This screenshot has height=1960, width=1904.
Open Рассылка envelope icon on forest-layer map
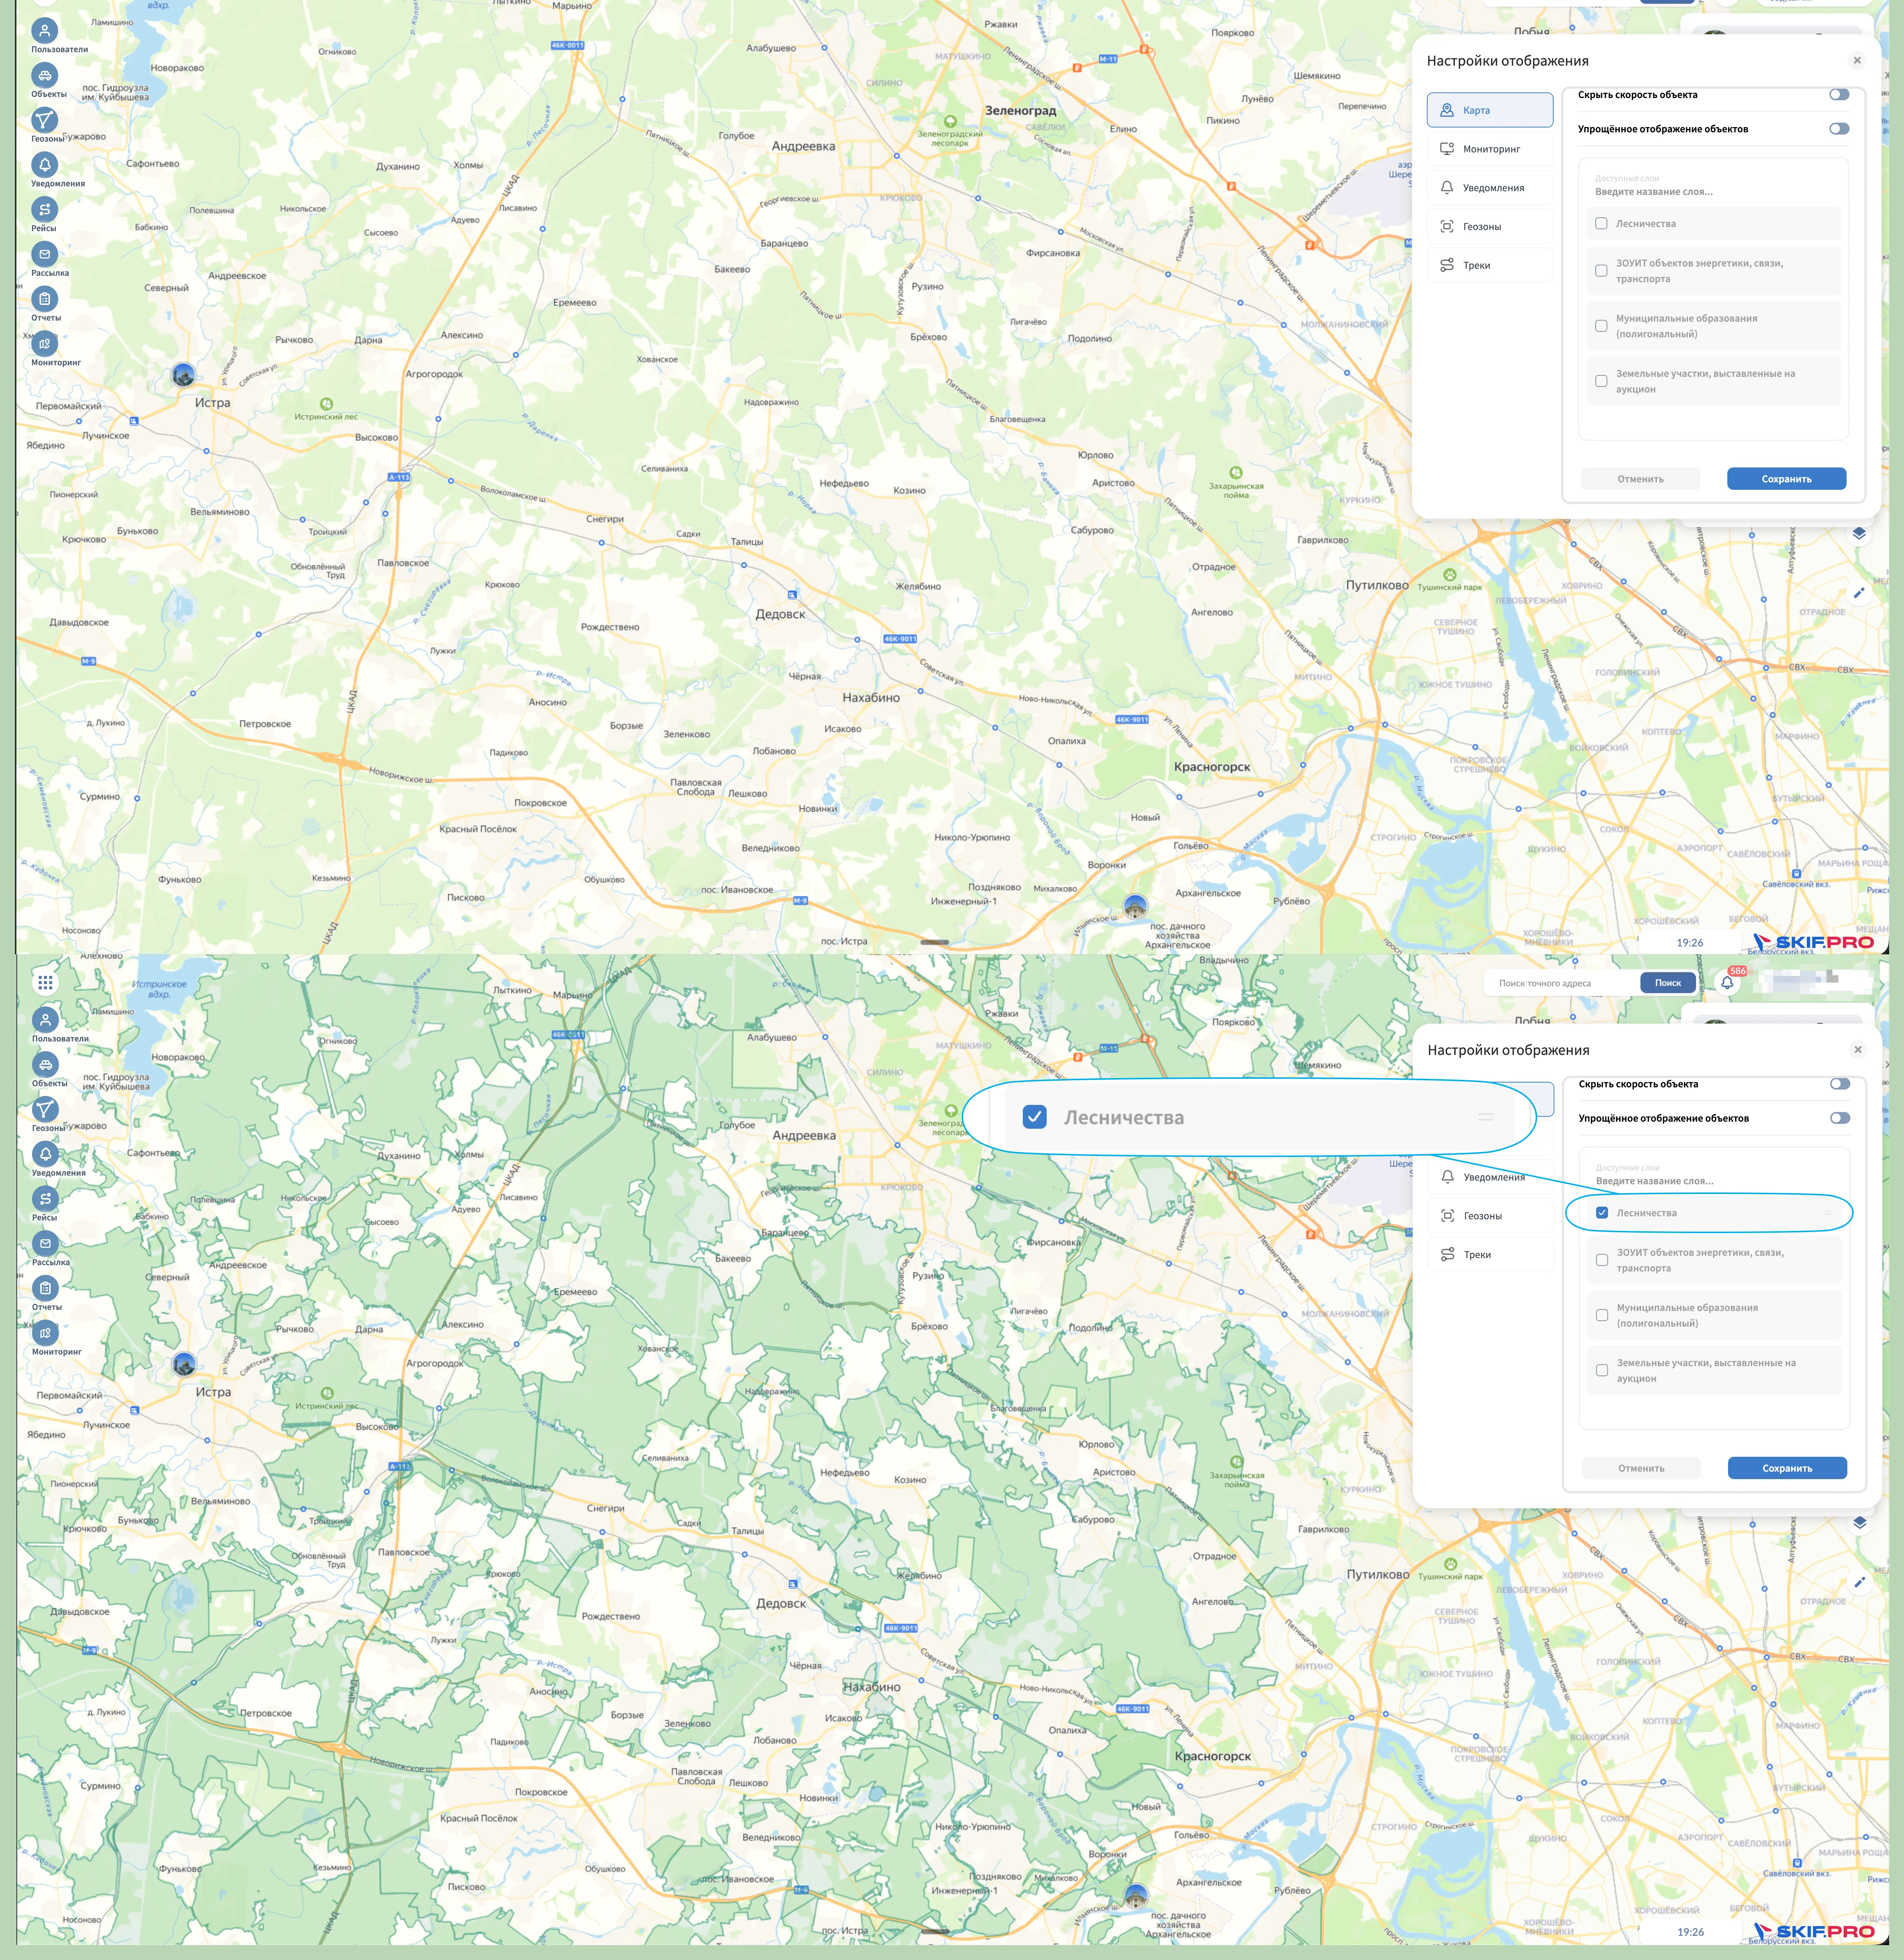tap(45, 1243)
